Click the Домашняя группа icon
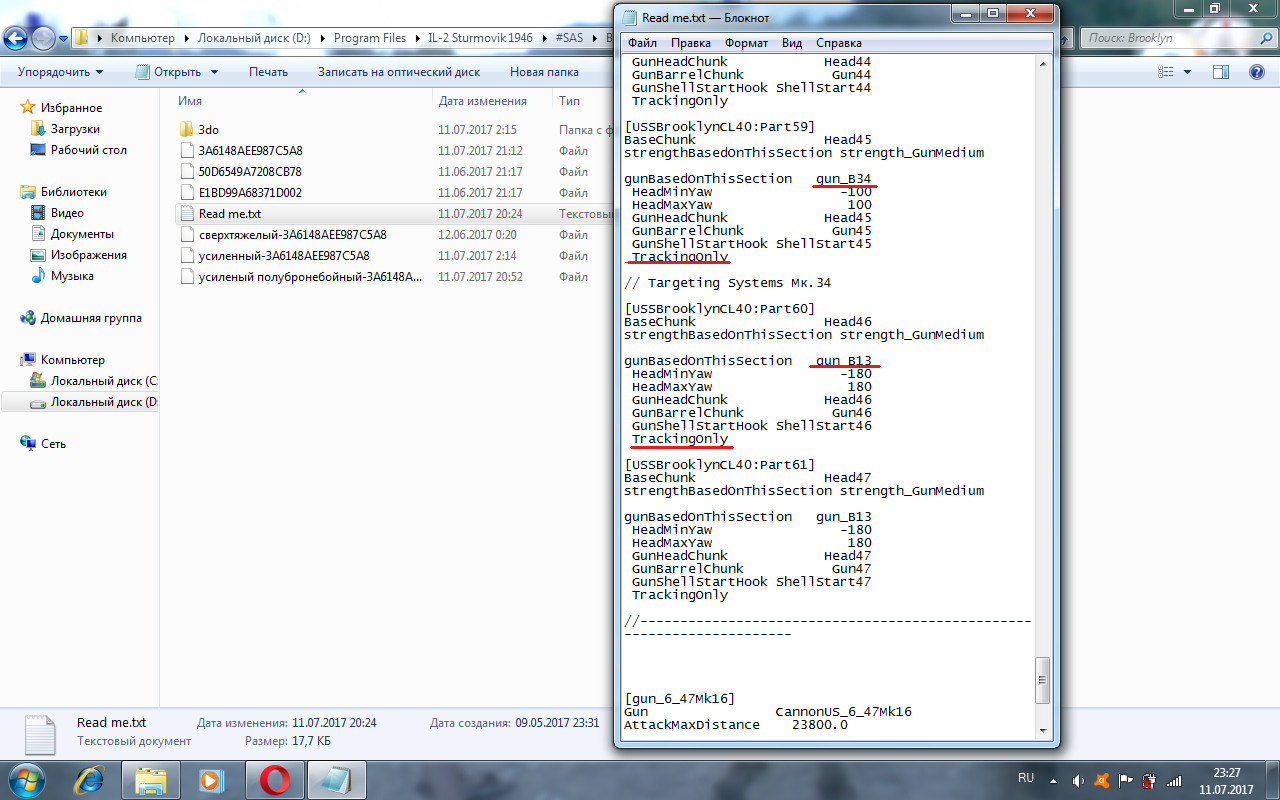 coord(28,318)
